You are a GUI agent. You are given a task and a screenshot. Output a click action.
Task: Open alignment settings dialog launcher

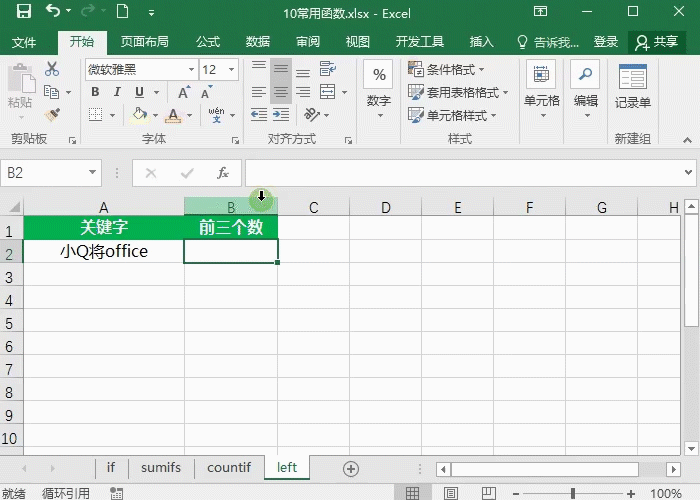(348, 141)
